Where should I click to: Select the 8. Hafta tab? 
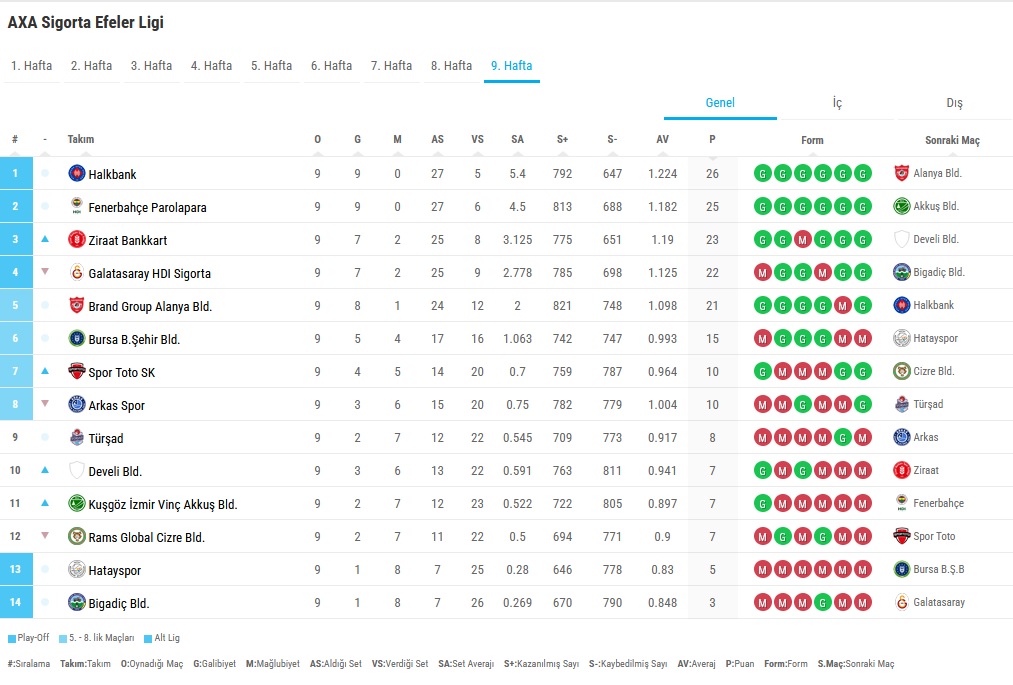pos(452,66)
